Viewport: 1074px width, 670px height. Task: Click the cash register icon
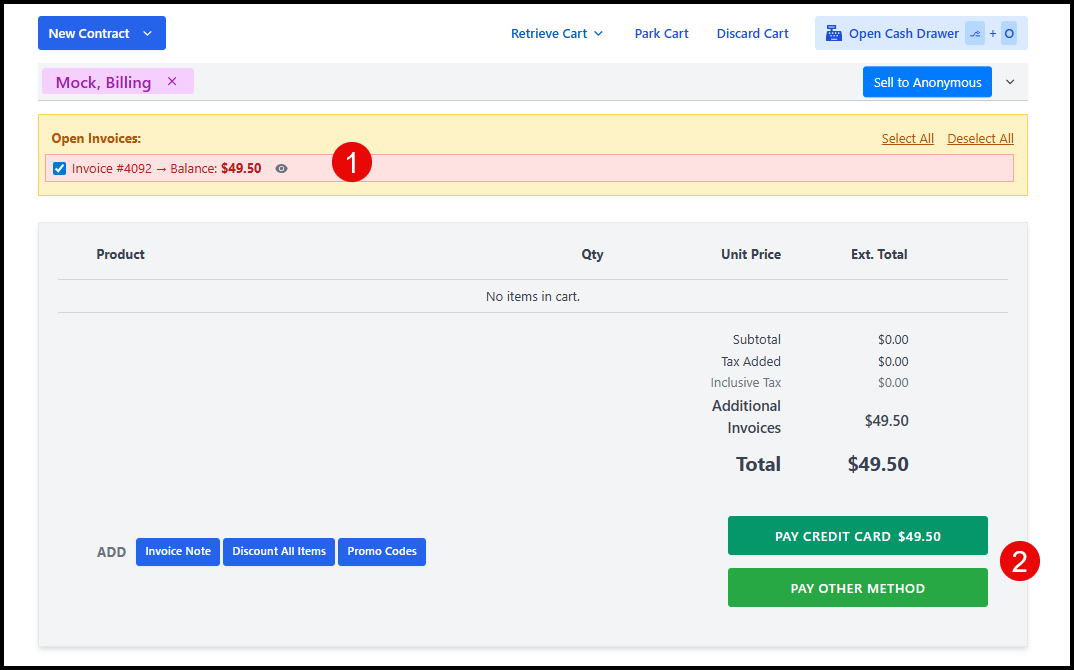[x=833, y=33]
